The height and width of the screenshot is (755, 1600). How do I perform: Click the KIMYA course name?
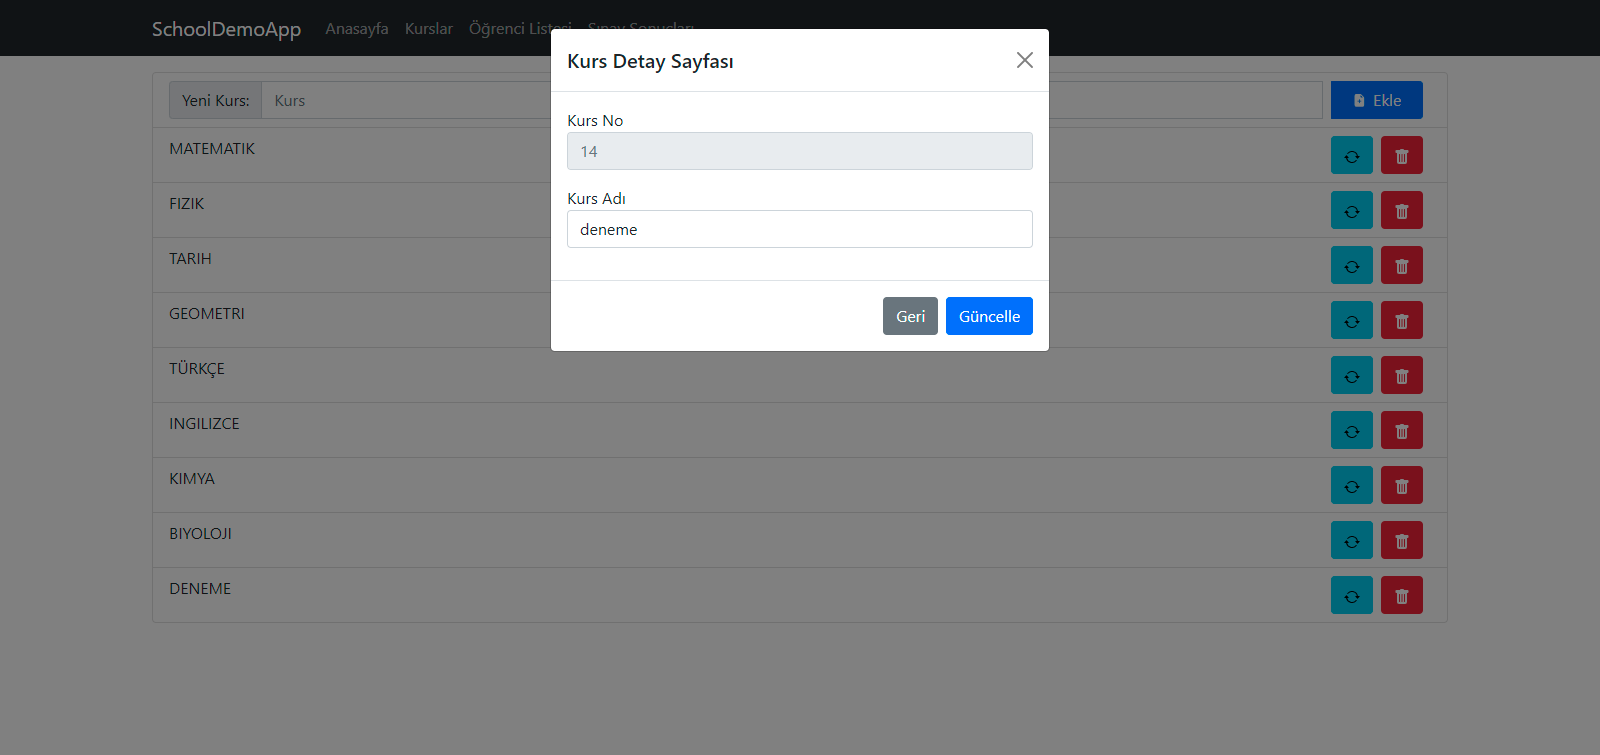coord(192,479)
